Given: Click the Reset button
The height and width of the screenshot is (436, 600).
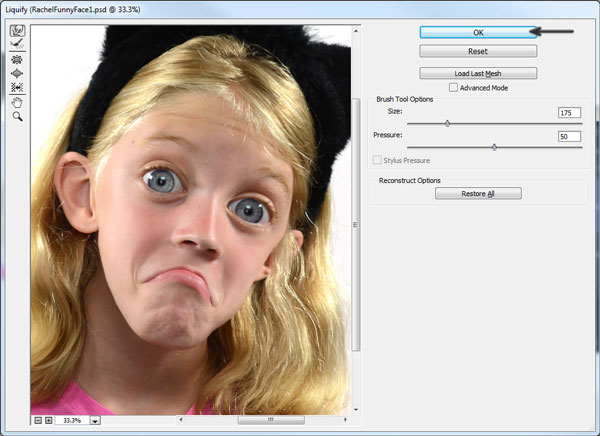Looking at the screenshot, I should point(478,51).
